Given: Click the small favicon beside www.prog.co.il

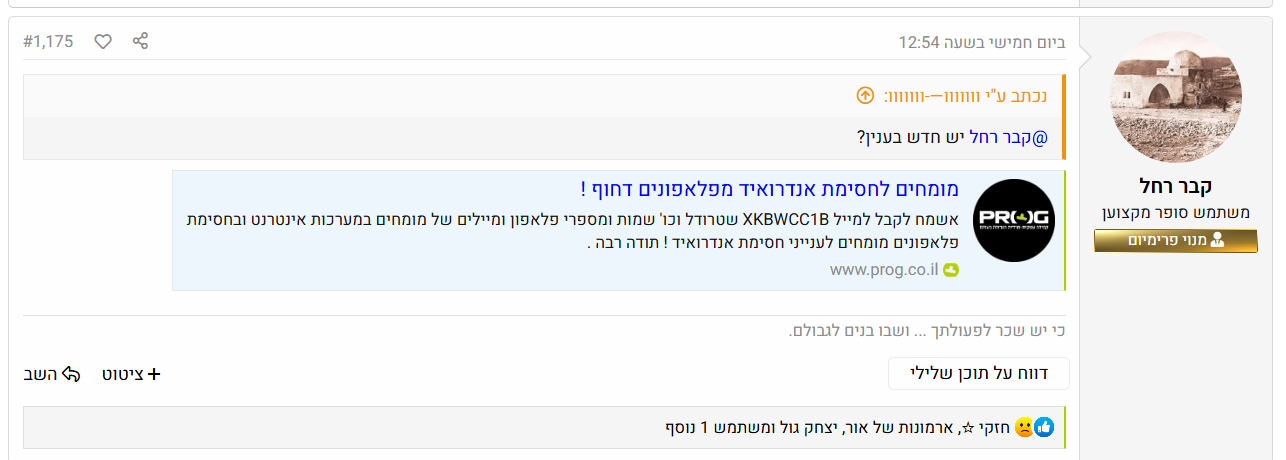Looking at the screenshot, I should pos(951,270).
